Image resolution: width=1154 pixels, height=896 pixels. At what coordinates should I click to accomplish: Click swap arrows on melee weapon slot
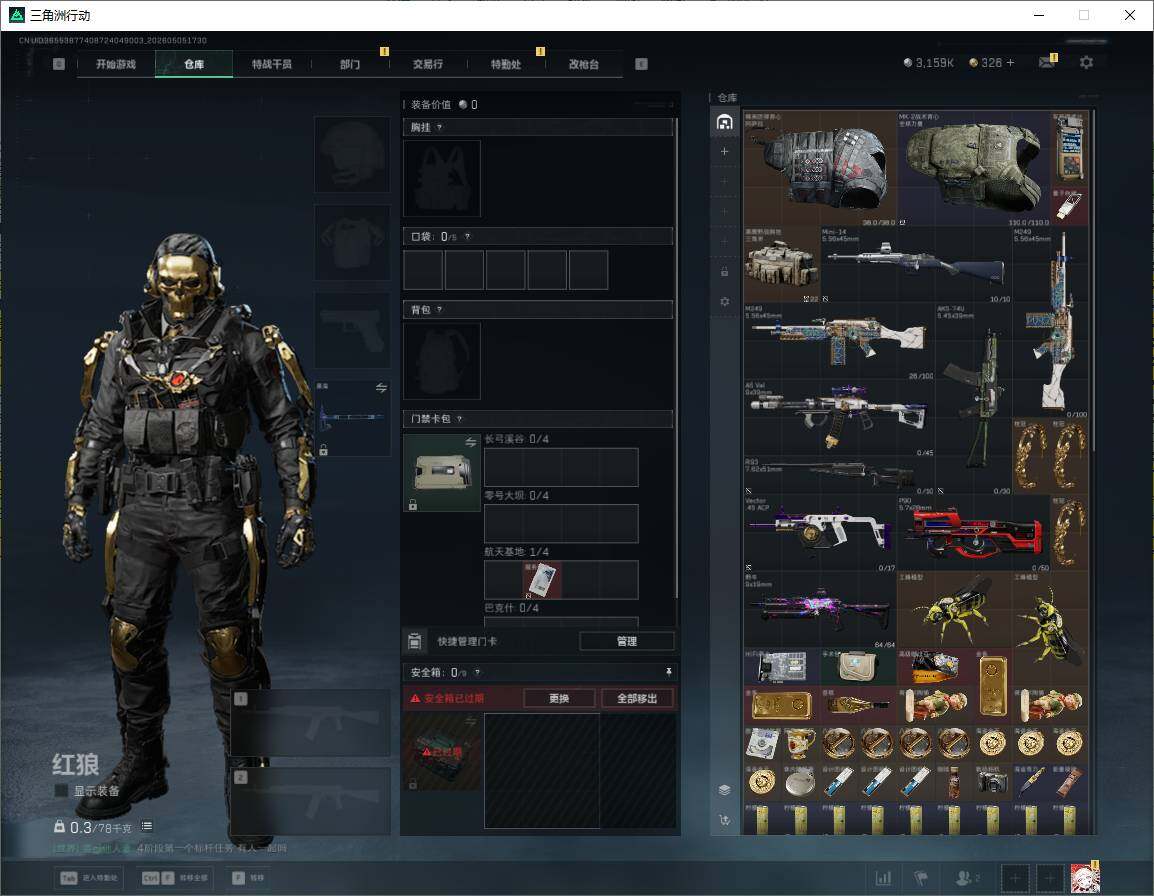[x=381, y=388]
